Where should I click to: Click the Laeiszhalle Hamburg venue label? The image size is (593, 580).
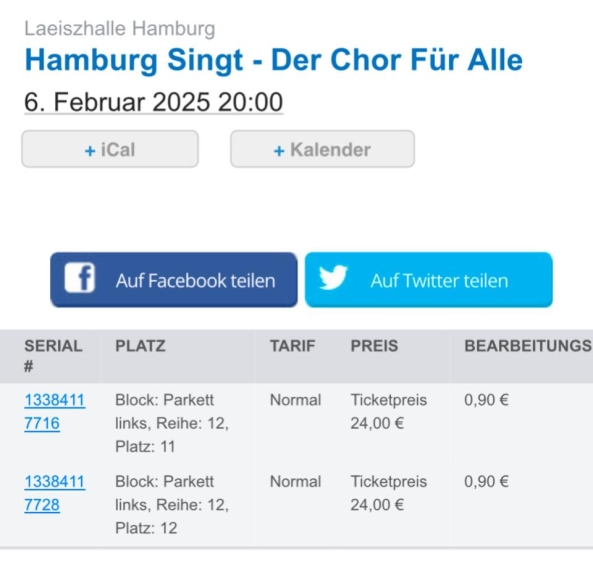[x=120, y=29]
